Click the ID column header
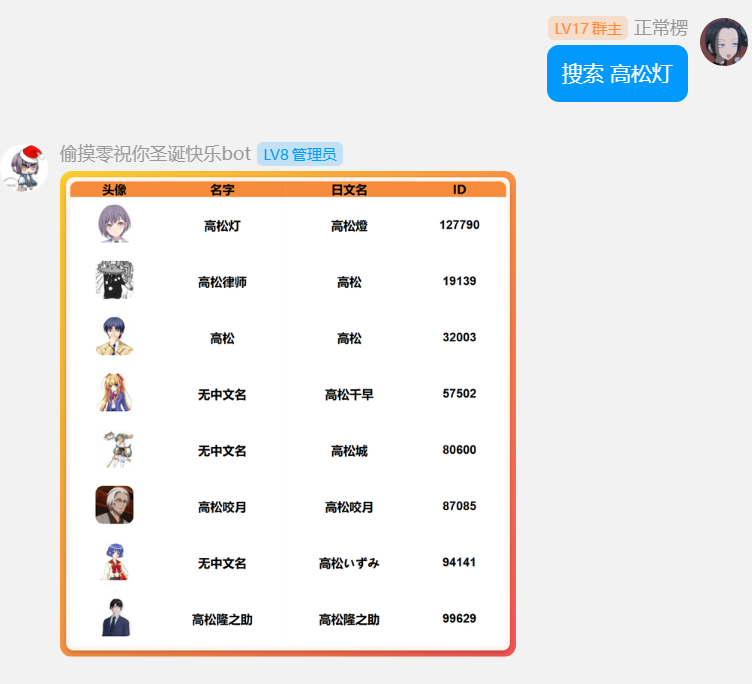Image resolution: width=752 pixels, height=684 pixels. pyautogui.click(x=459, y=189)
